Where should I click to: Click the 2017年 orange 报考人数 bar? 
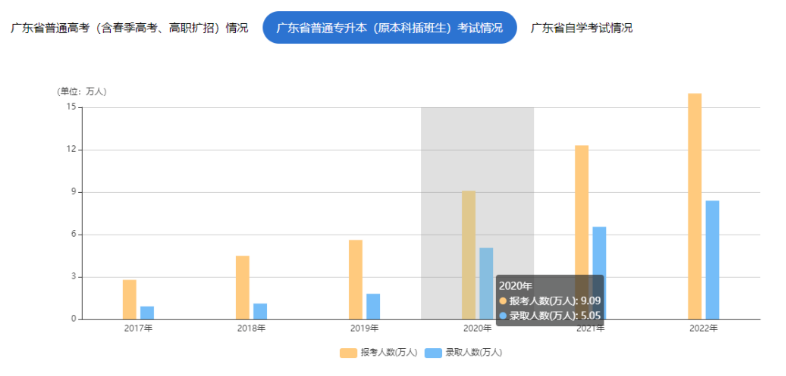coord(129,299)
